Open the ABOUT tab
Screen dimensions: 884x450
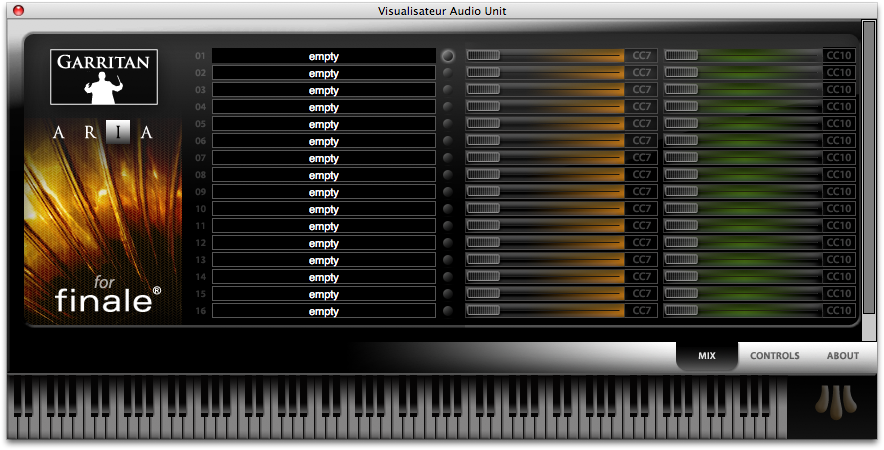pos(842,356)
